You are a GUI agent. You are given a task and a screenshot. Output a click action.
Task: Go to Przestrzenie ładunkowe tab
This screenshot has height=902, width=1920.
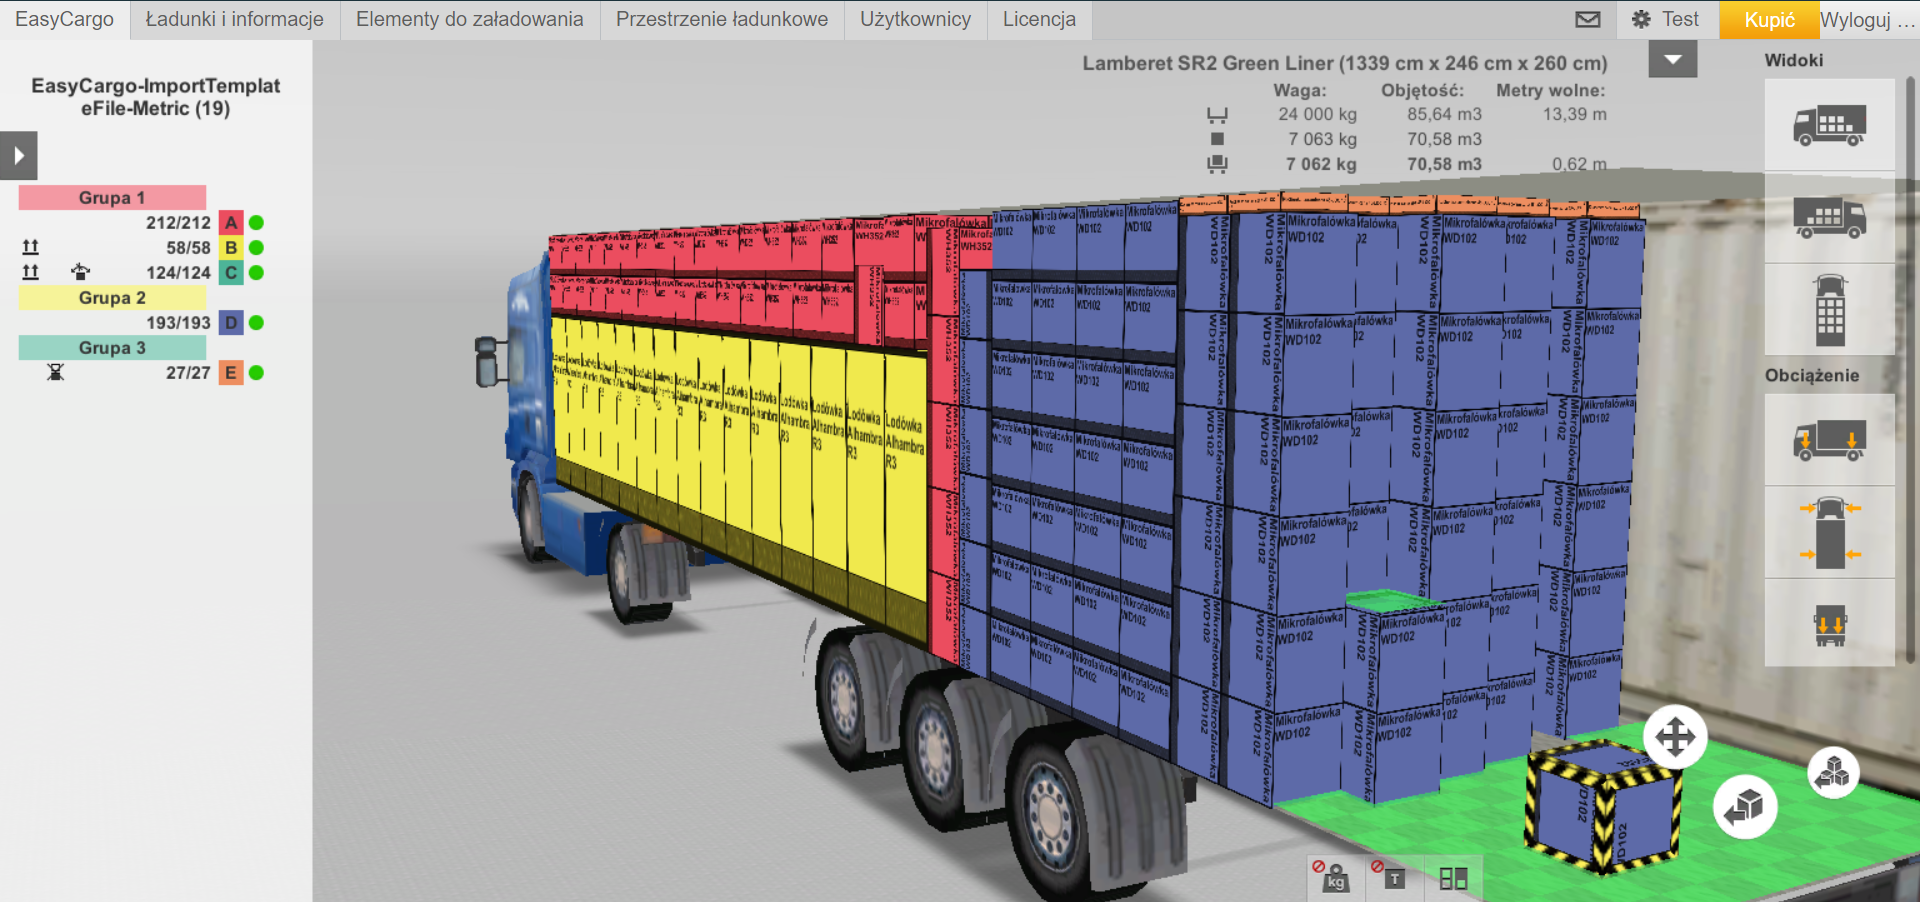coord(721,19)
